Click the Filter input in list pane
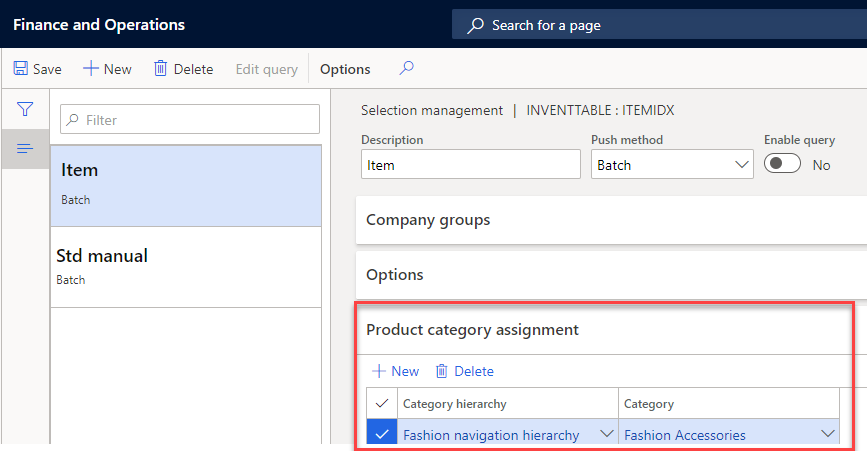The width and height of the screenshot is (867, 451). click(x=190, y=119)
